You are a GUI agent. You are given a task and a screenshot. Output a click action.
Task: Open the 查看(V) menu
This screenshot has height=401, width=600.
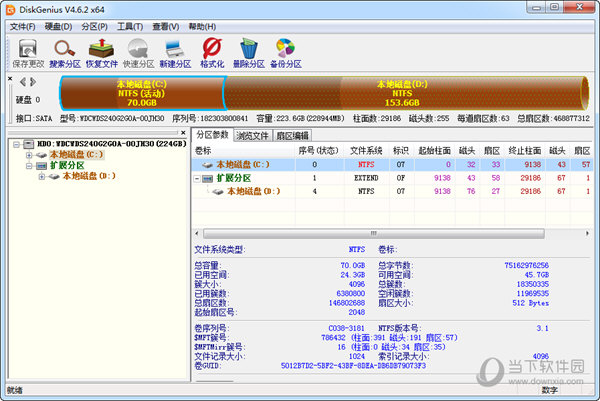point(166,26)
